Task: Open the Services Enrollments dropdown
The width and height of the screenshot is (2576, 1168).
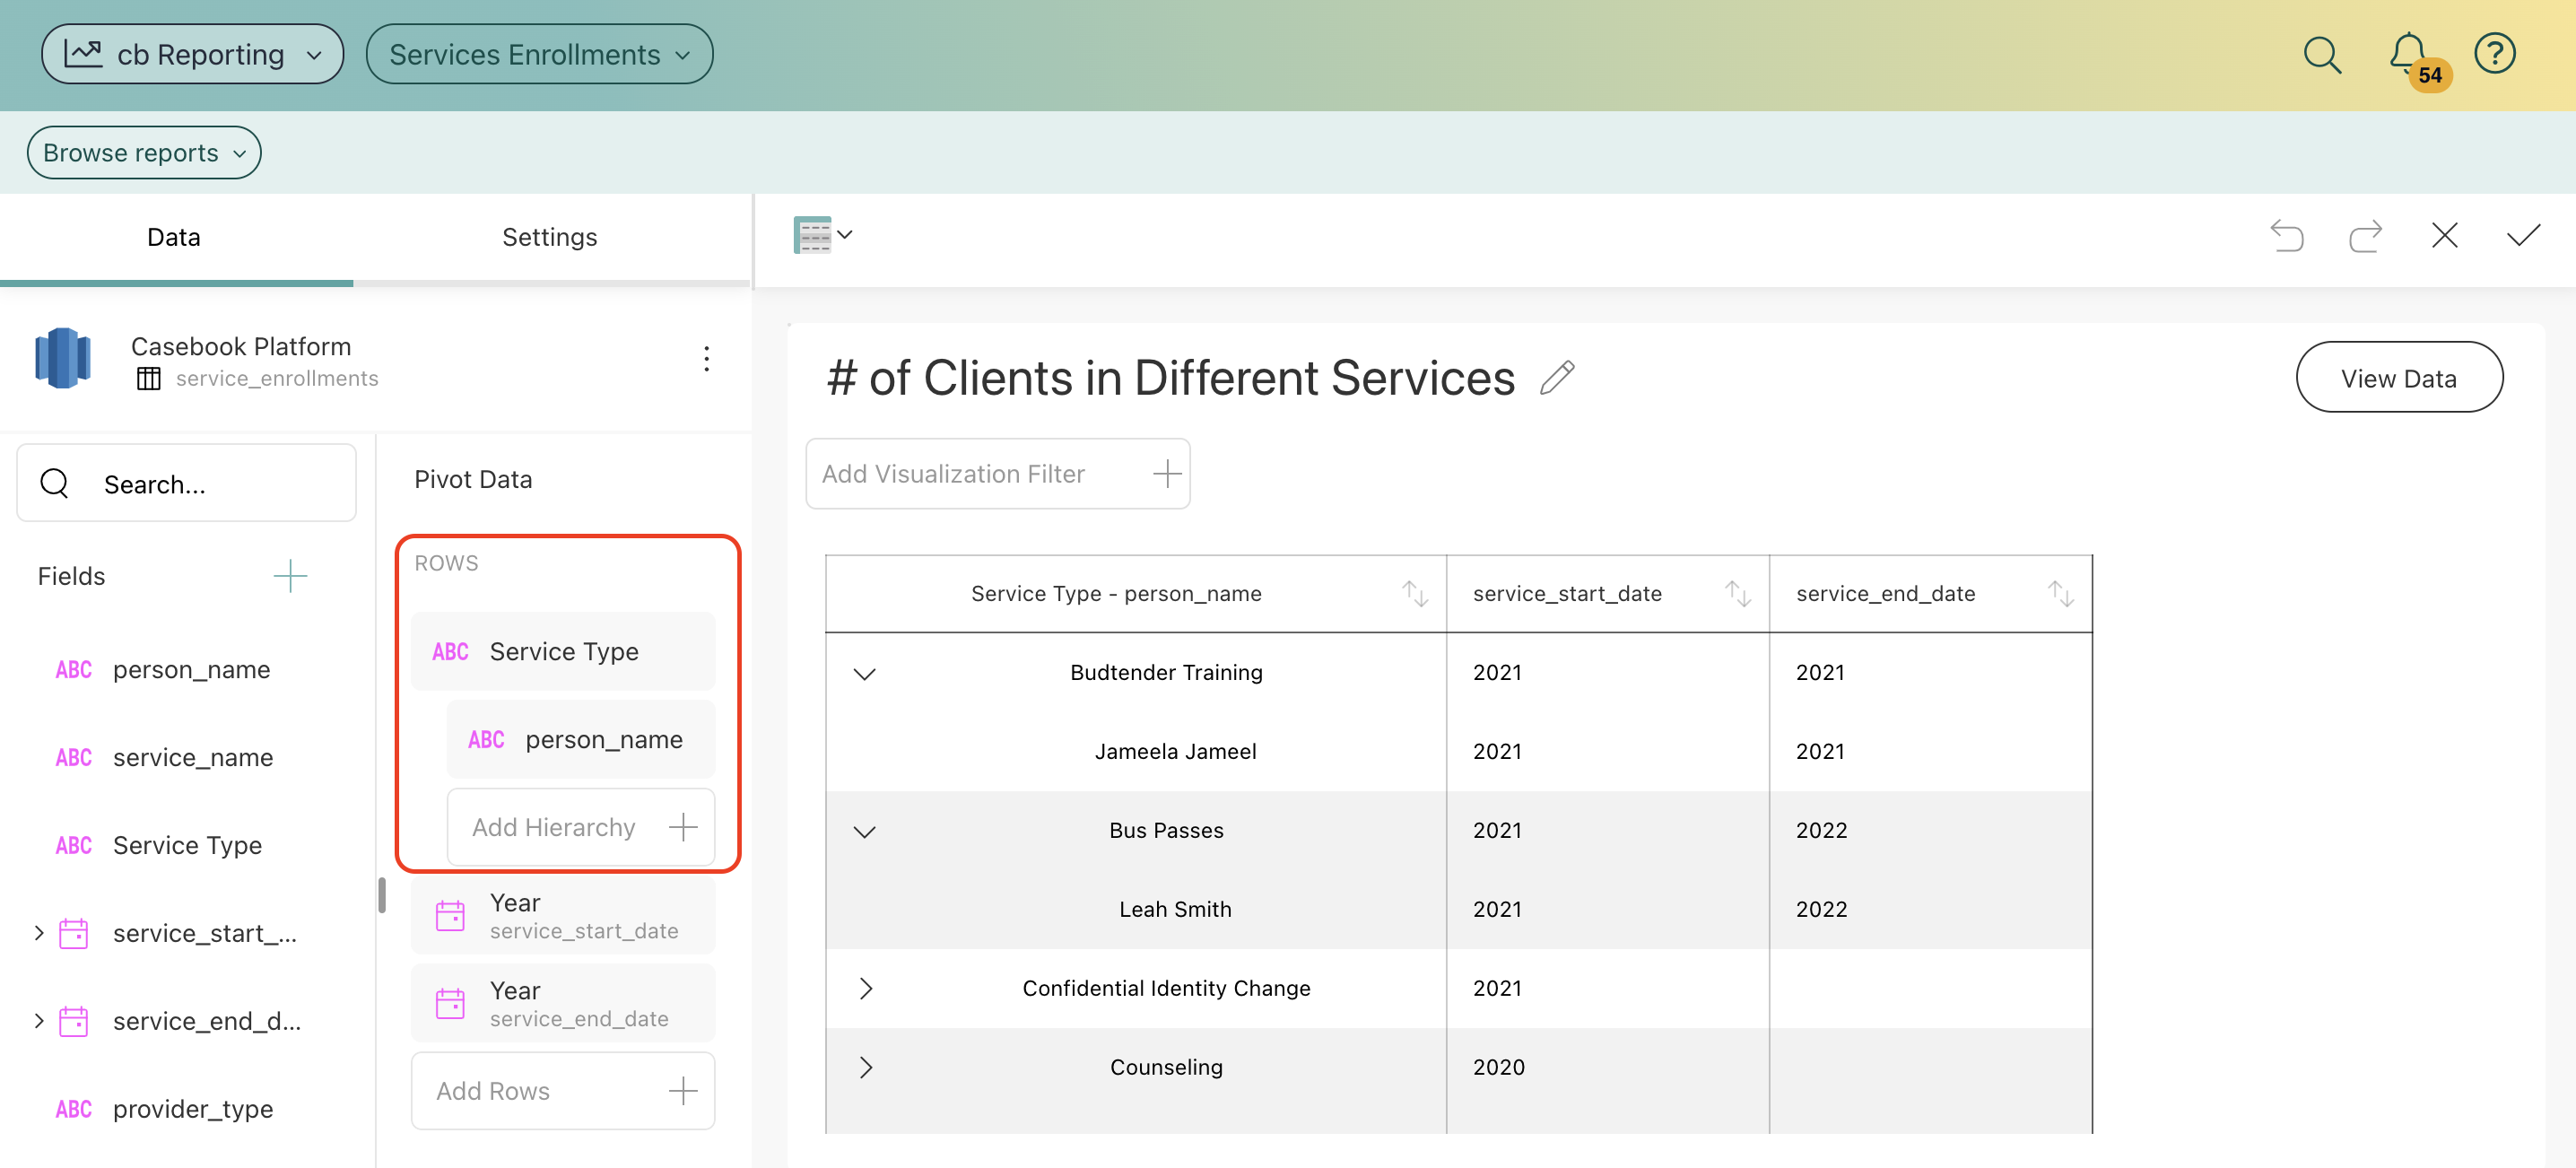Action: [x=539, y=55]
